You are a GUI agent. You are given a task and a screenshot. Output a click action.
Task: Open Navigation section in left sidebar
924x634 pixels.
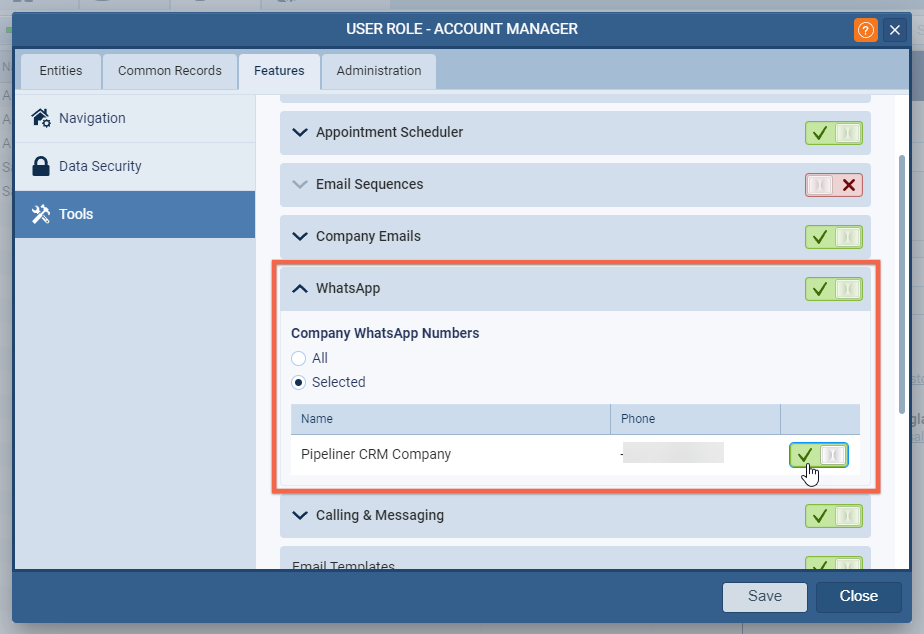[135, 118]
